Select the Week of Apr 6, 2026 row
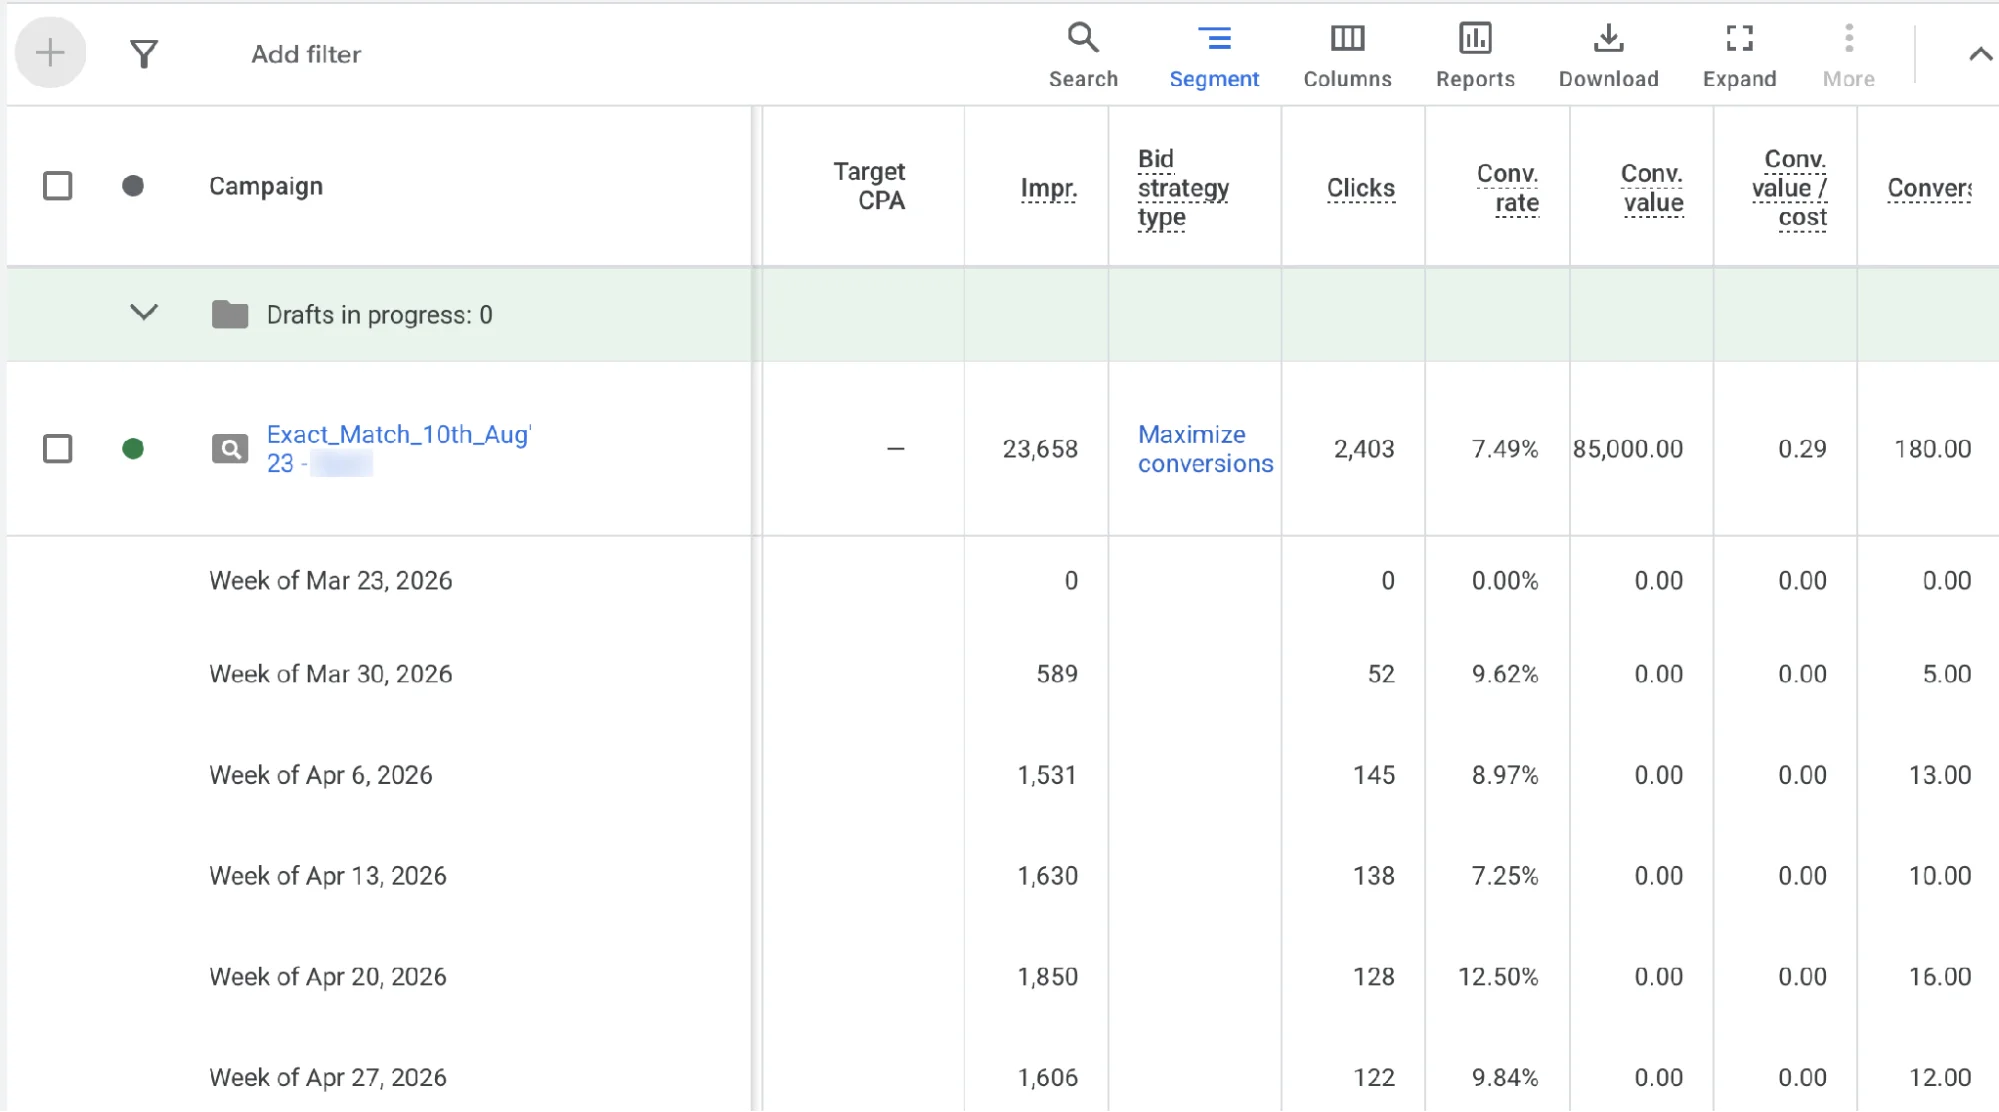Screen dimensions: 1999x1112 [x=320, y=775]
